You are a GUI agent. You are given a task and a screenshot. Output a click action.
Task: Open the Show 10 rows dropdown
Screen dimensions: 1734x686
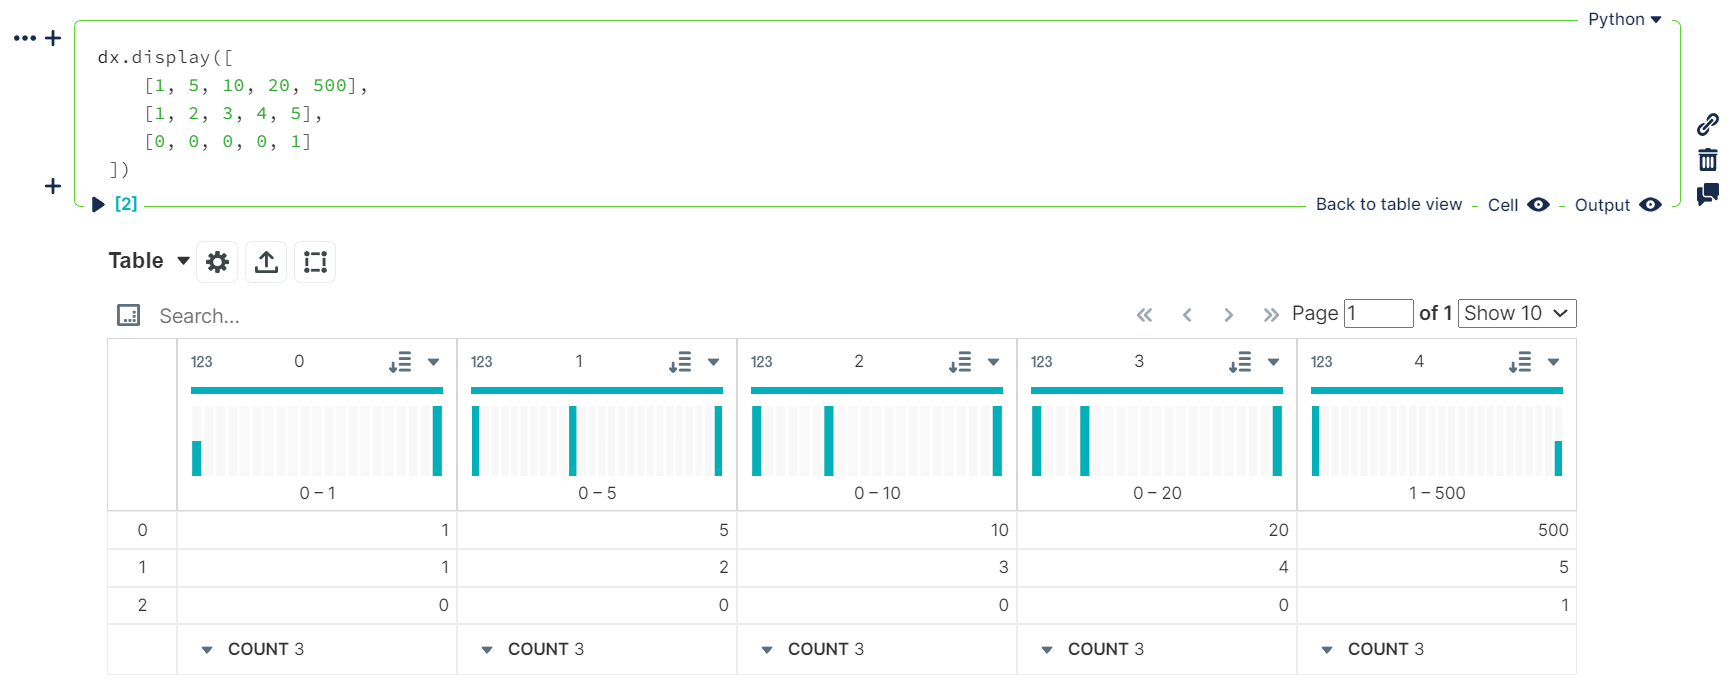pyautogui.click(x=1517, y=313)
